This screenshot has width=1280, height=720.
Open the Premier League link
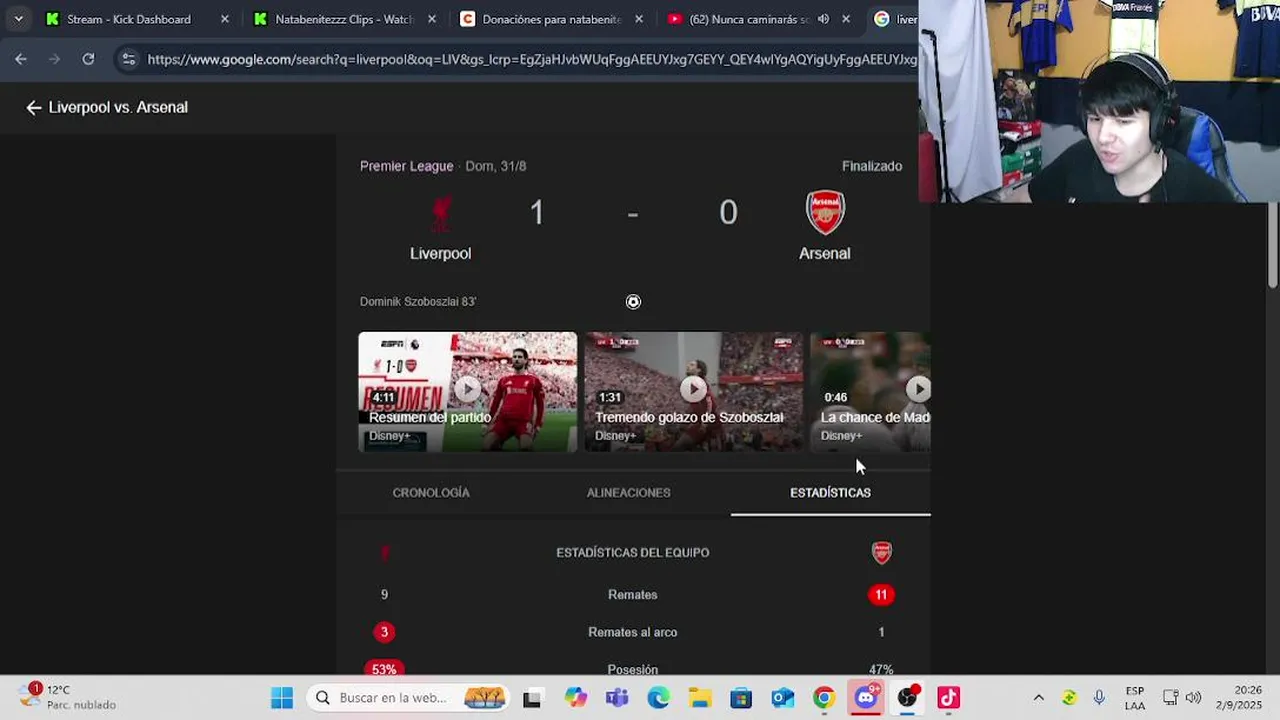pyautogui.click(x=406, y=166)
